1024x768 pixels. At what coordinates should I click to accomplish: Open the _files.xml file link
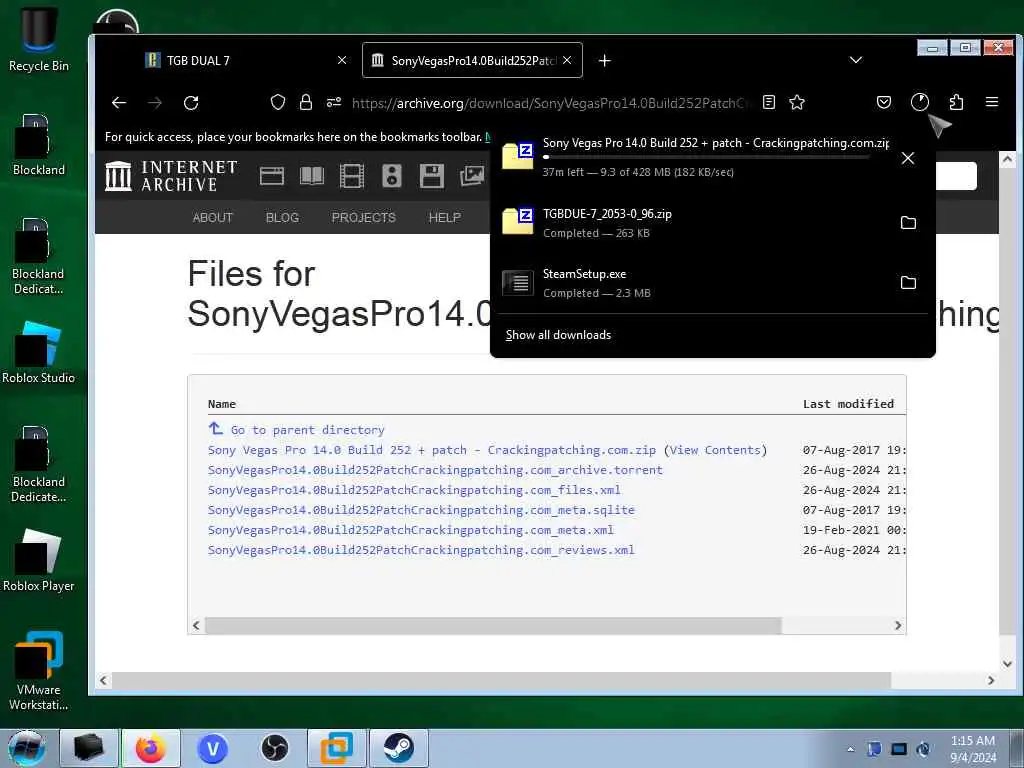point(414,490)
